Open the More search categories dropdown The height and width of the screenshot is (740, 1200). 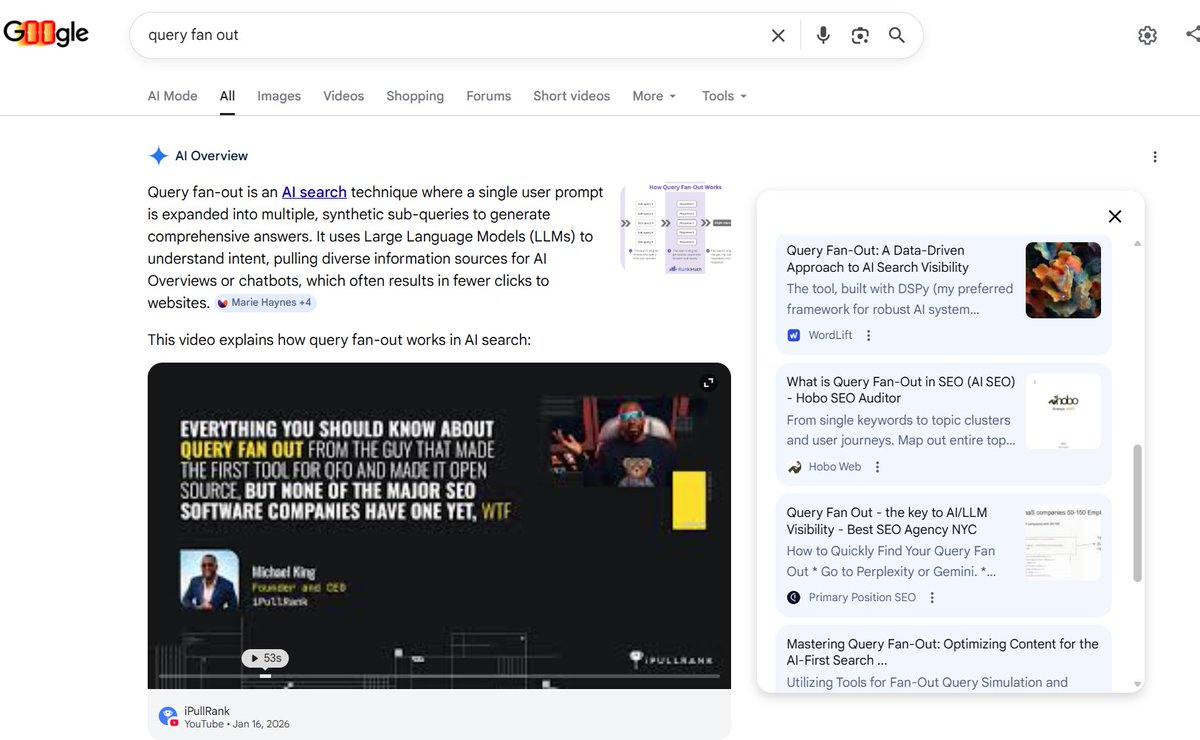(x=653, y=96)
